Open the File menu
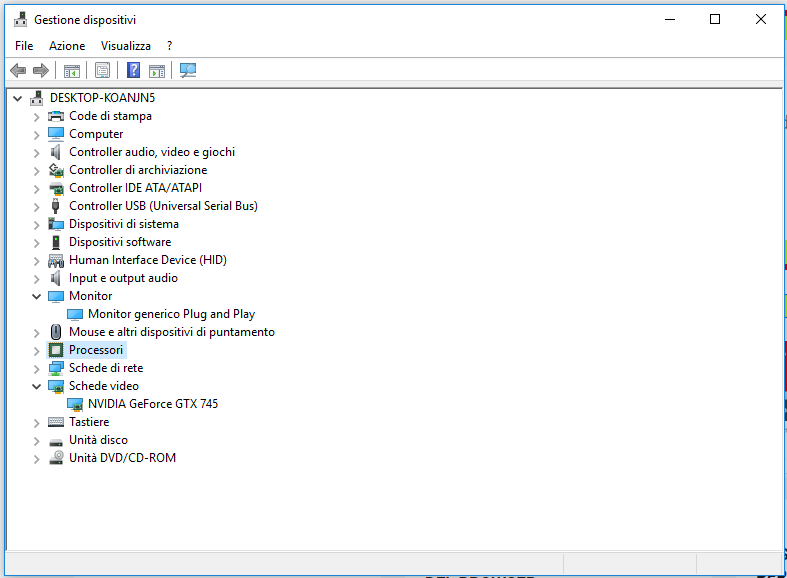The image size is (787, 578). point(24,46)
